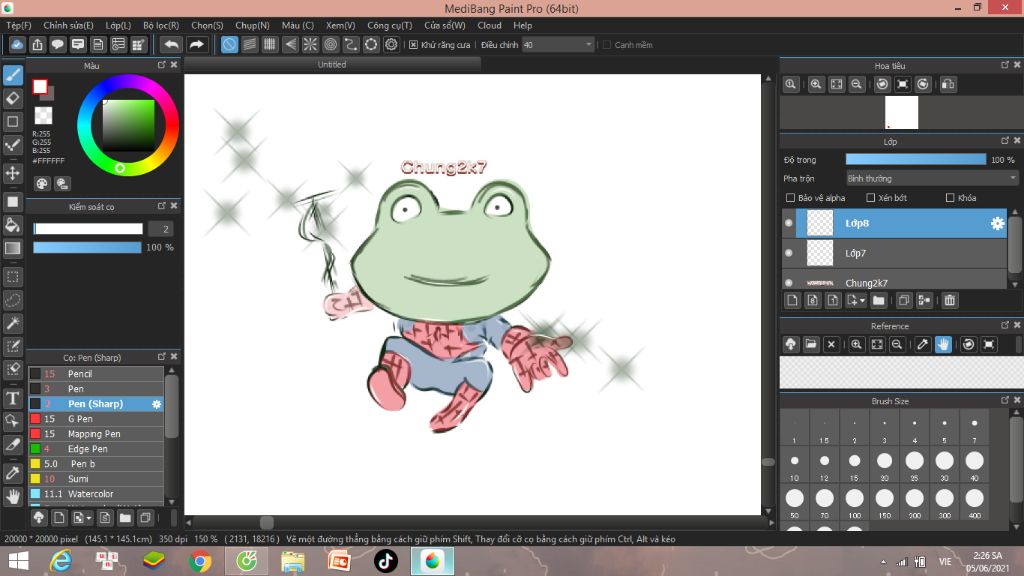This screenshot has width=1024, height=576.
Task: Open the Cloud menu
Action: click(489, 25)
